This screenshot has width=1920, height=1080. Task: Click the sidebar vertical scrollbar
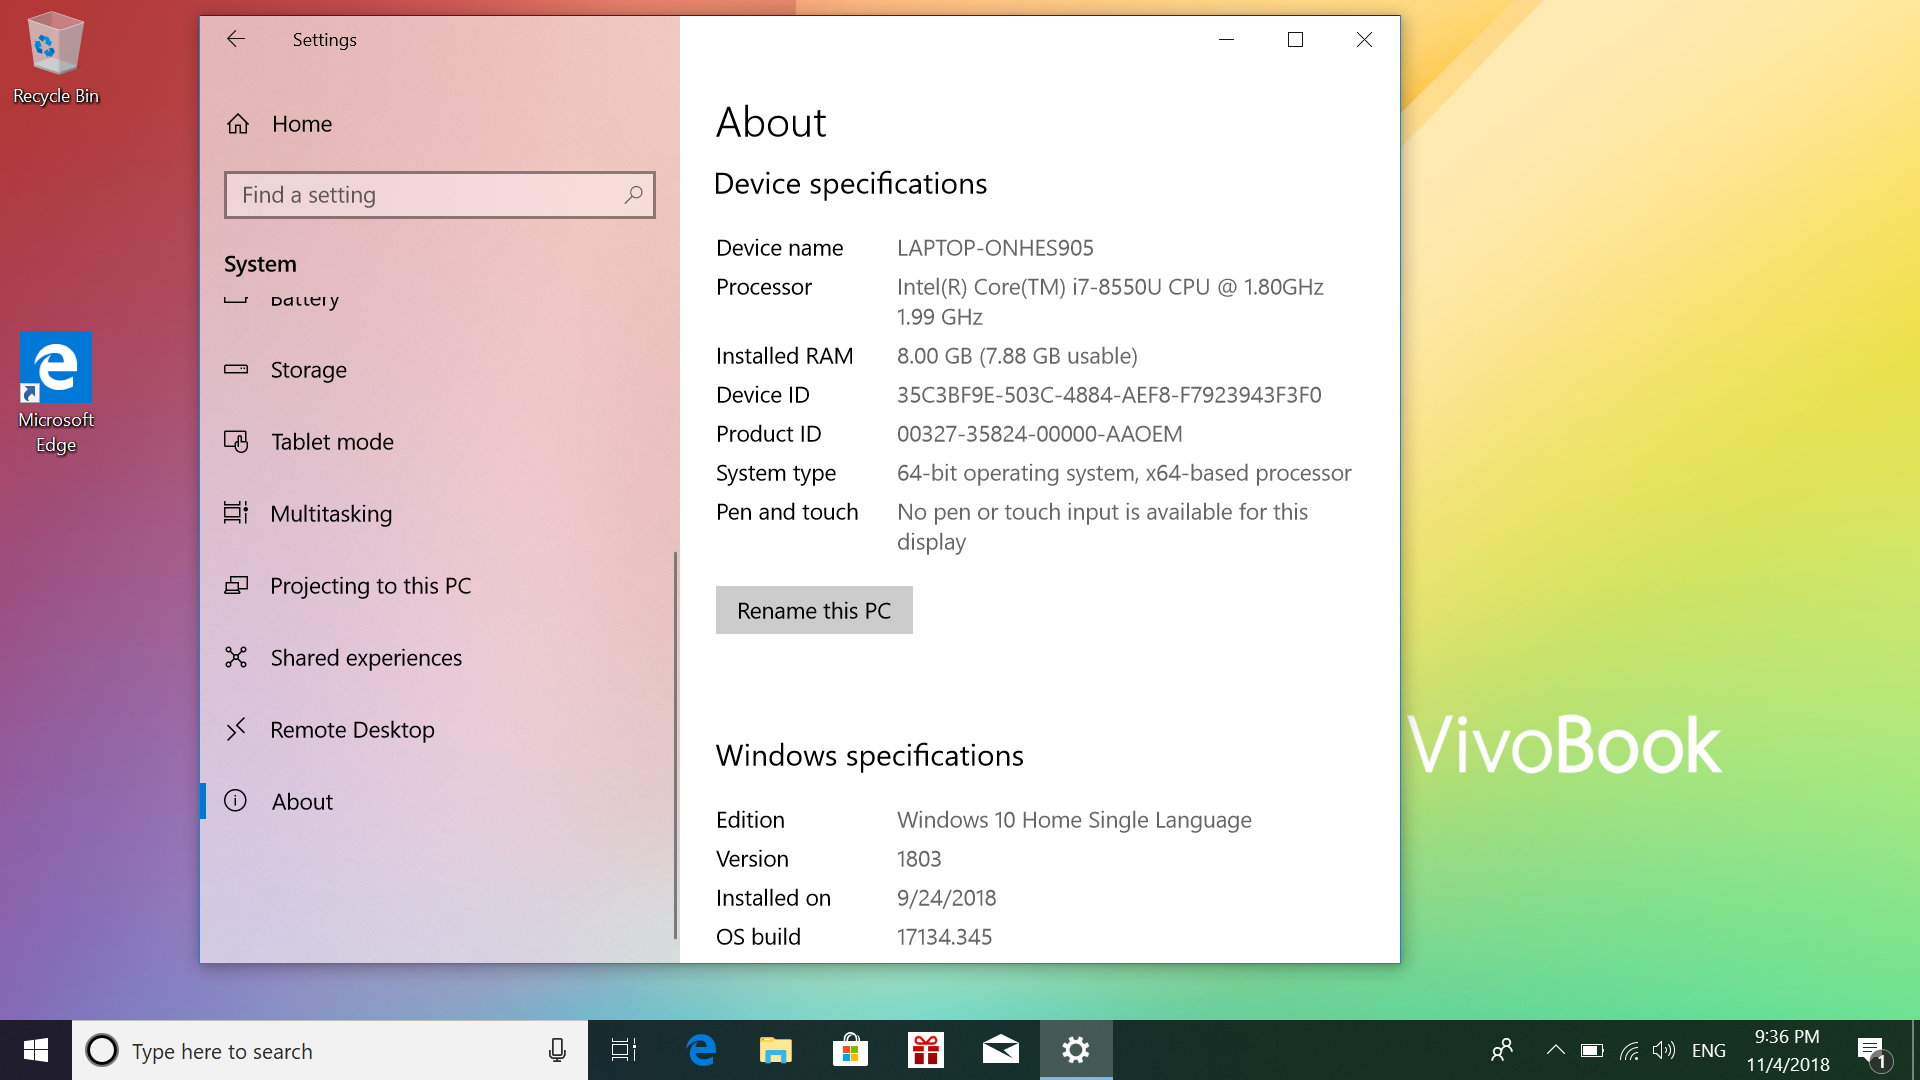pos(675,745)
